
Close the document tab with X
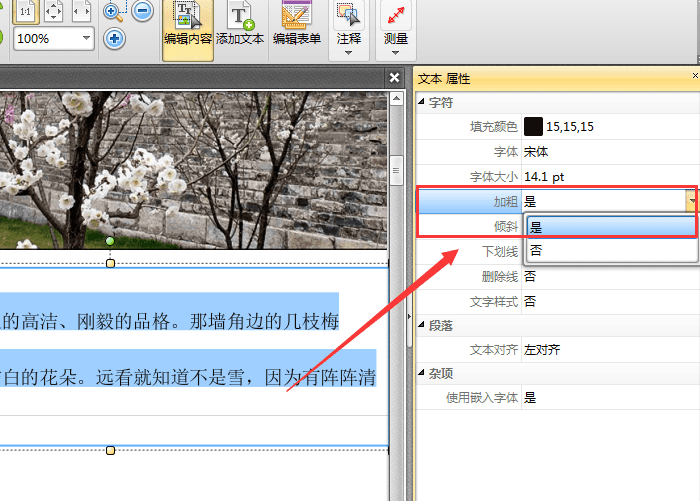[395, 78]
